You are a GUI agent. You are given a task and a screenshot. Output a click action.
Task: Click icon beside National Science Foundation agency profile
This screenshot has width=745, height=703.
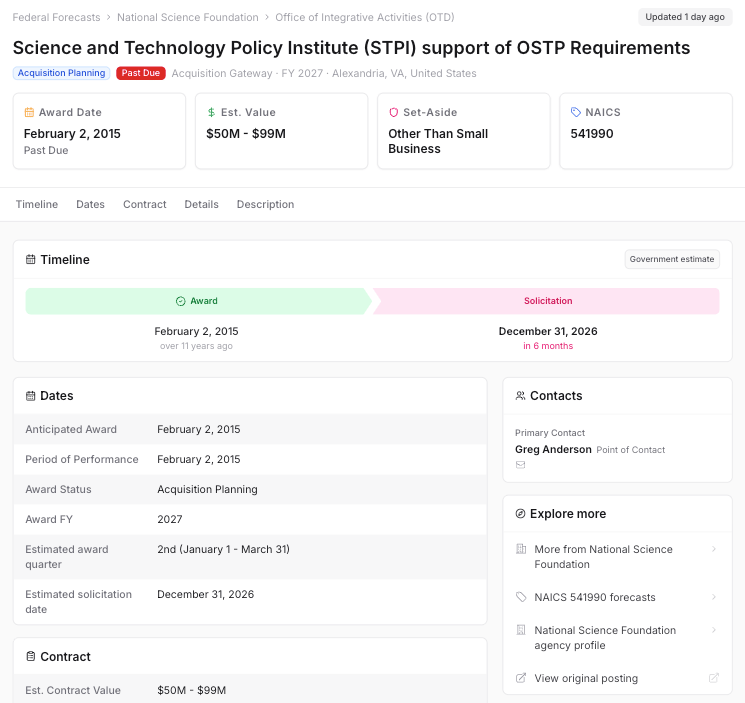pyautogui.click(x=521, y=630)
